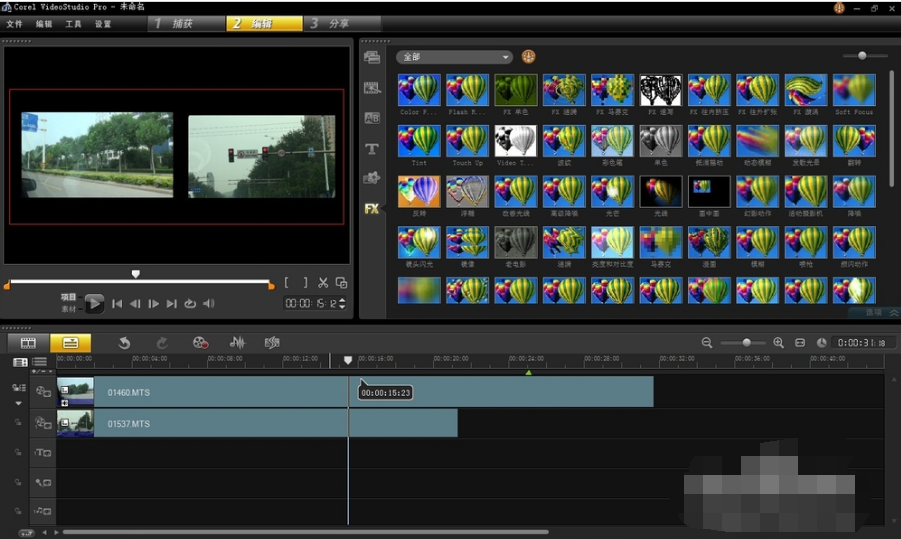Set mark-out with the right bracket button
Image resolution: width=901 pixels, height=539 pixels.
pyautogui.click(x=305, y=283)
